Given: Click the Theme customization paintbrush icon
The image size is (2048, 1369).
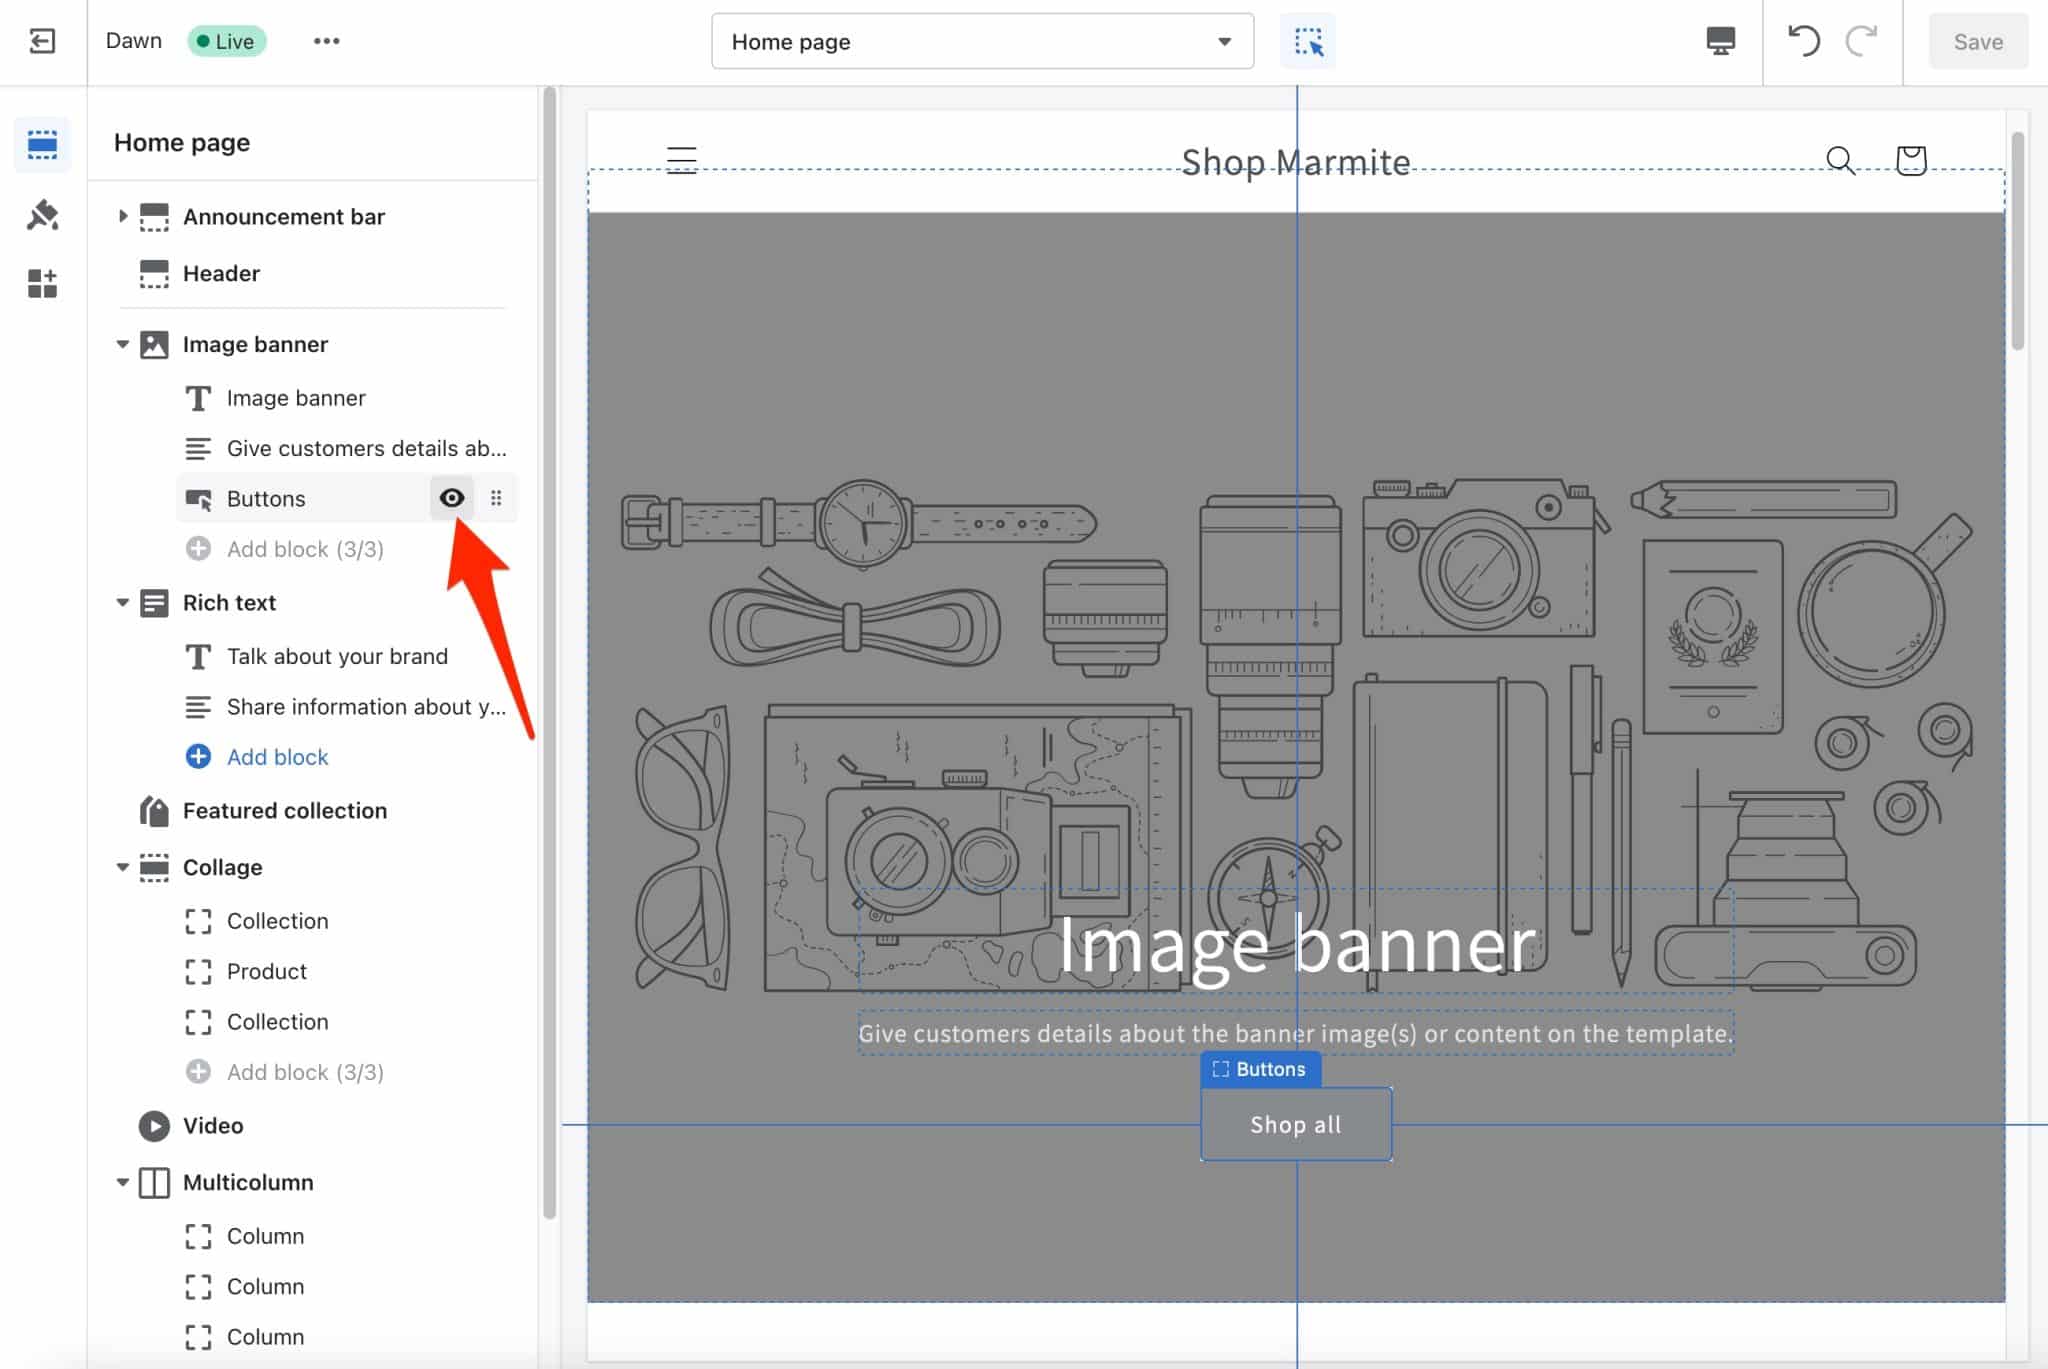Looking at the screenshot, I should [x=41, y=214].
